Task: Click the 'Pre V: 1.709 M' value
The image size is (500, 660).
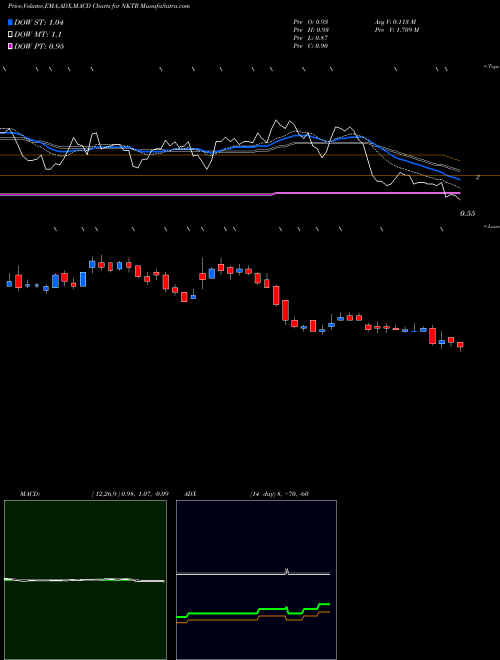Action: tap(396, 30)
